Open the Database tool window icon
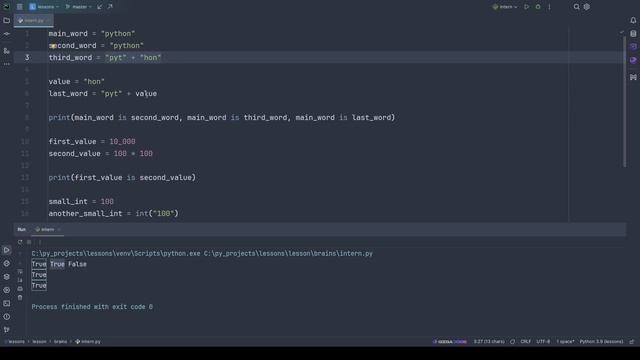Viewport: 640px width, 360px height. point(633,33)
